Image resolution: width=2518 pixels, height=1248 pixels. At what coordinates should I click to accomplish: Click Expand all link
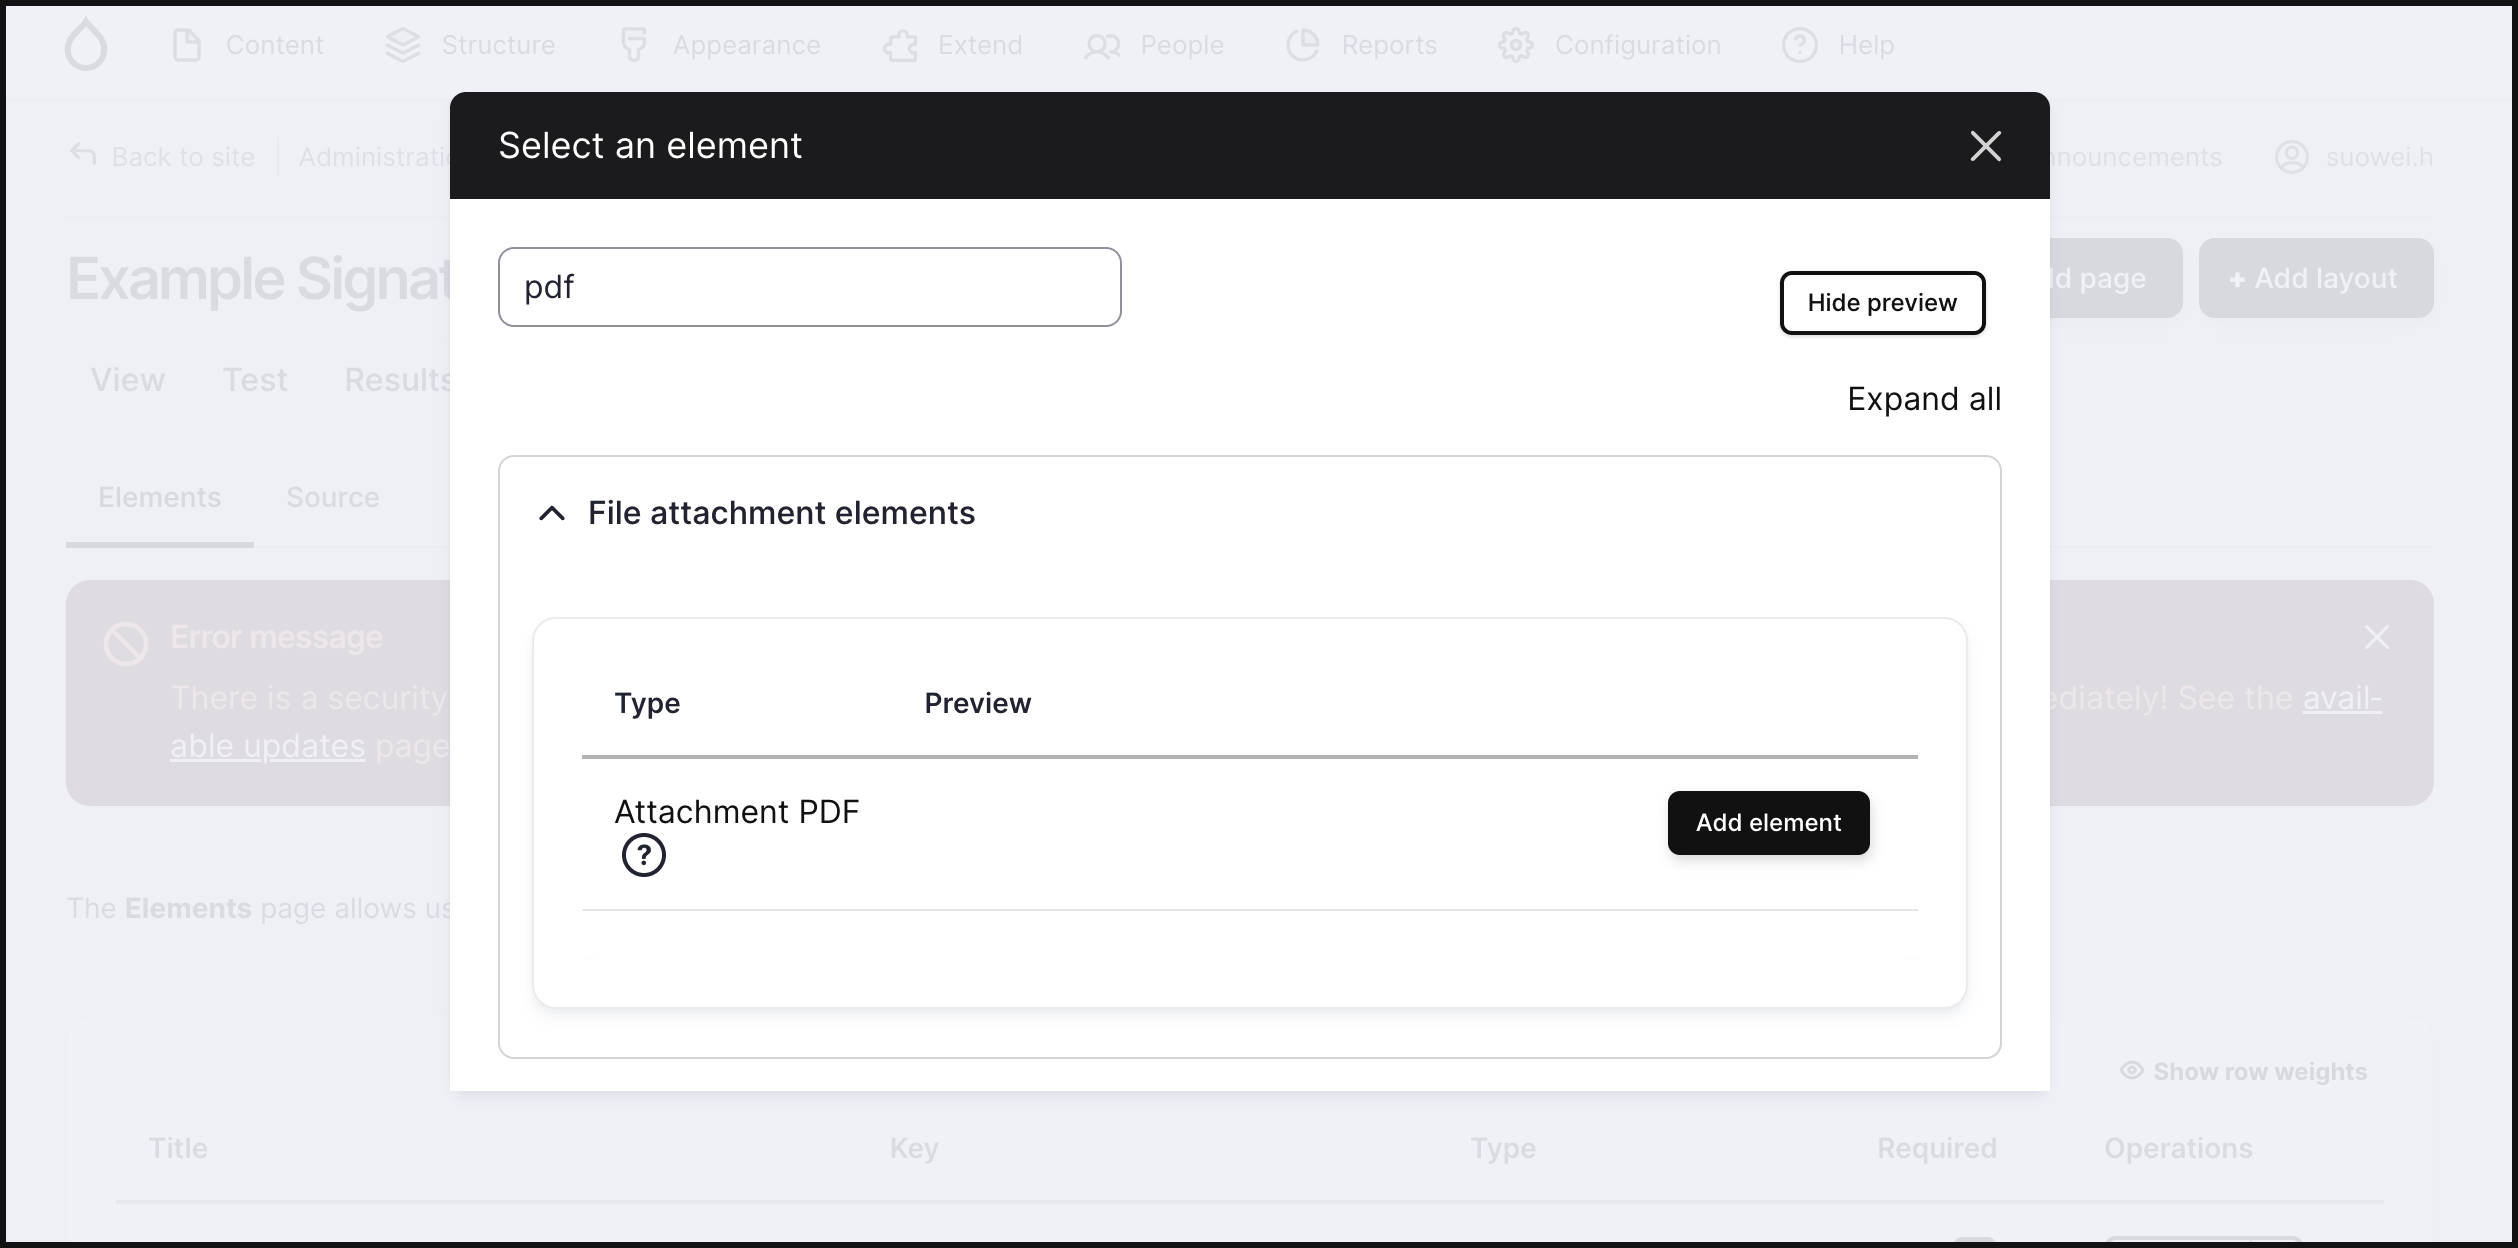pos(1923,399)
